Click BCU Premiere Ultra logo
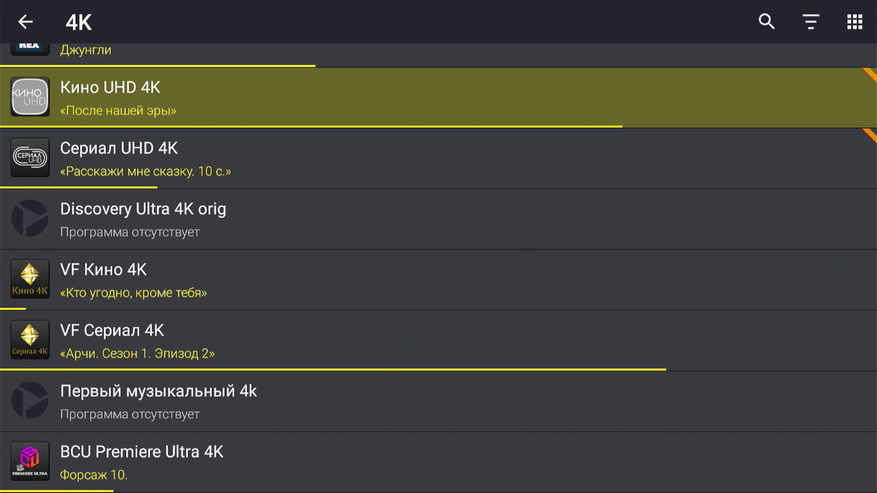Viewport: 877px width, 493px height. point(30,461)
